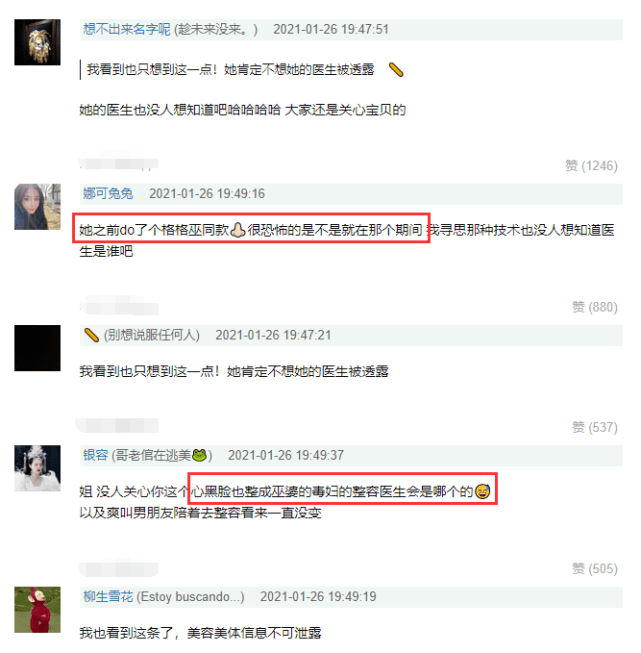The image size is (641, 653).
Task: Like the comment with 赞 (505)
Action: [x=595, y=568]
